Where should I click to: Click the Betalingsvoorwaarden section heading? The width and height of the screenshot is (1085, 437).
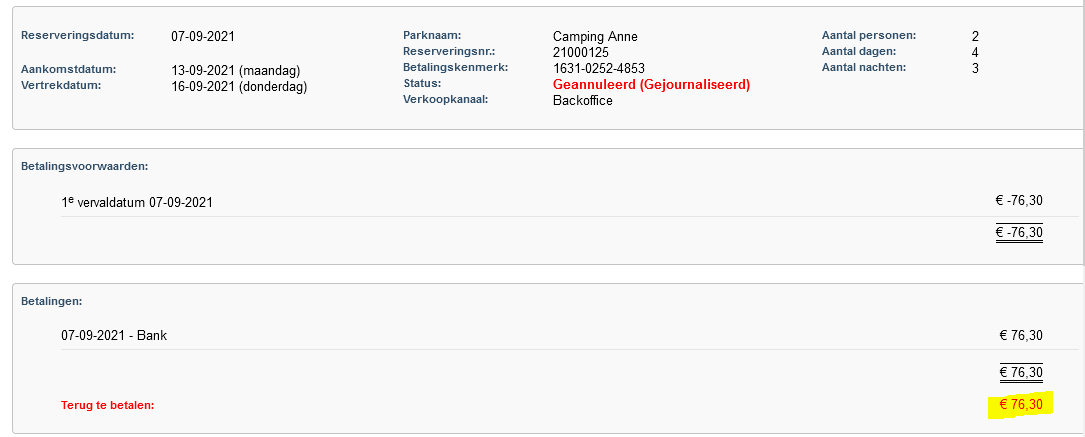click(85, 167)
